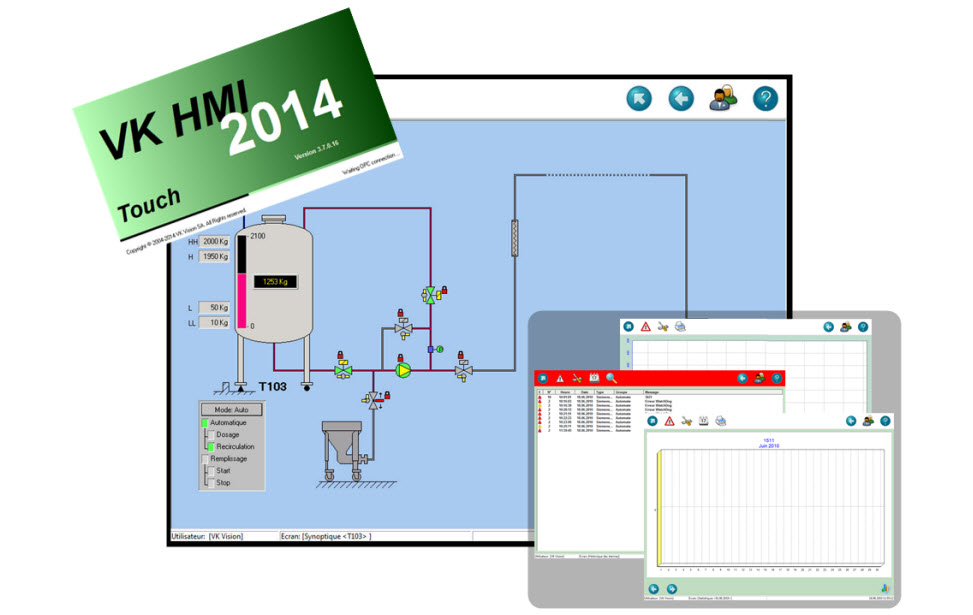Toggle the Stop checkbox
Viewport: 973px width, 615px height.
pos(211,483)
